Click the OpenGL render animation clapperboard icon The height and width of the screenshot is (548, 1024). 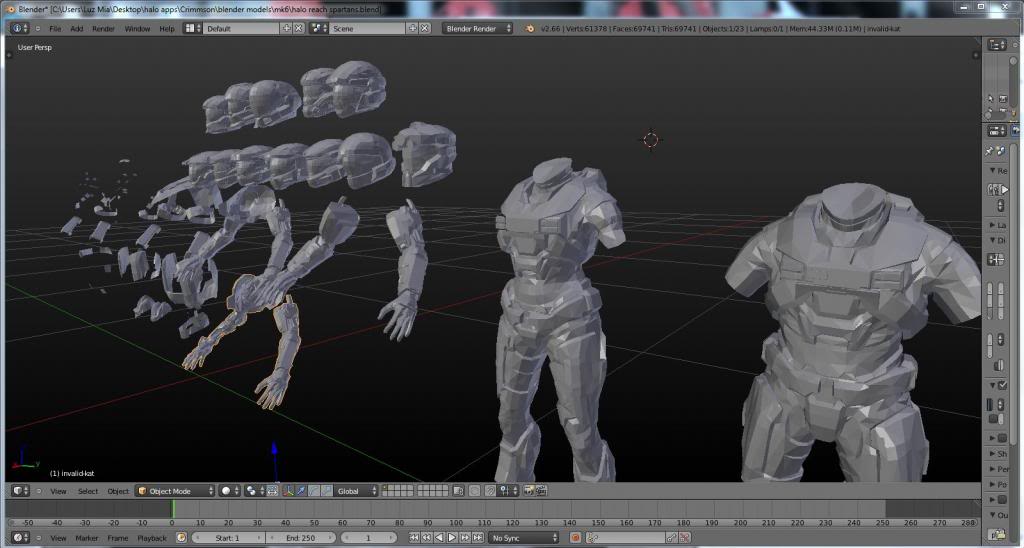pos(541,491)
